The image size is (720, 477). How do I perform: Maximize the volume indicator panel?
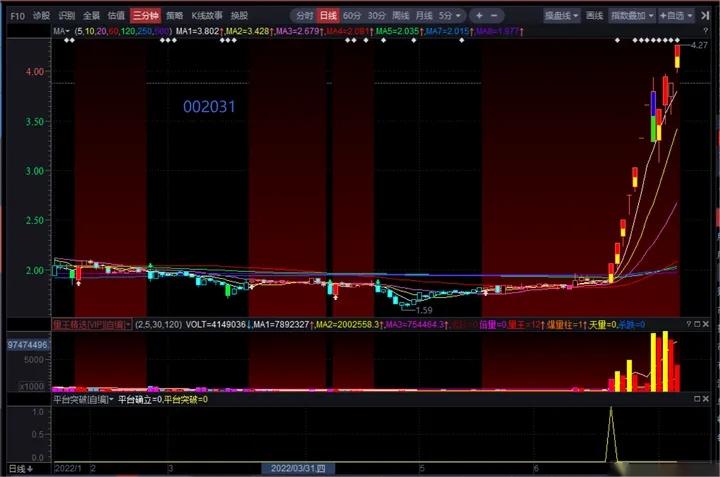[x=697, y=324]
